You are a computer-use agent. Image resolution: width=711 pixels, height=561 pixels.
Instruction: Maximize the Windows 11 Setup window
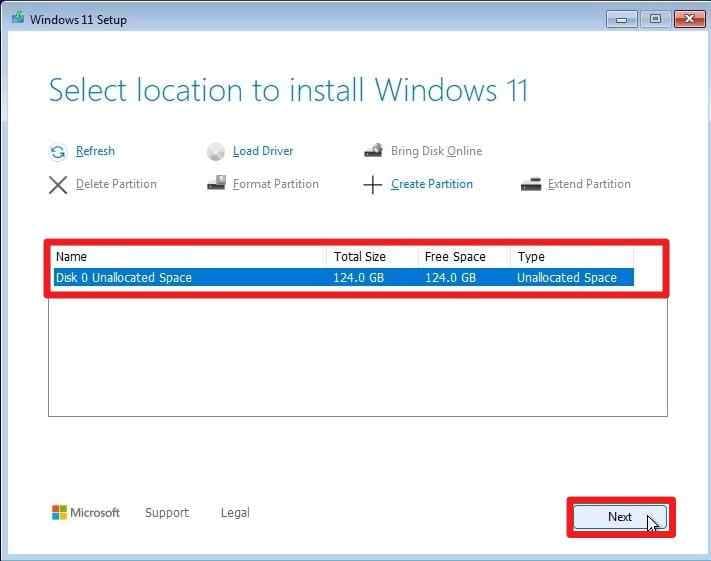(x=655, y=19)
